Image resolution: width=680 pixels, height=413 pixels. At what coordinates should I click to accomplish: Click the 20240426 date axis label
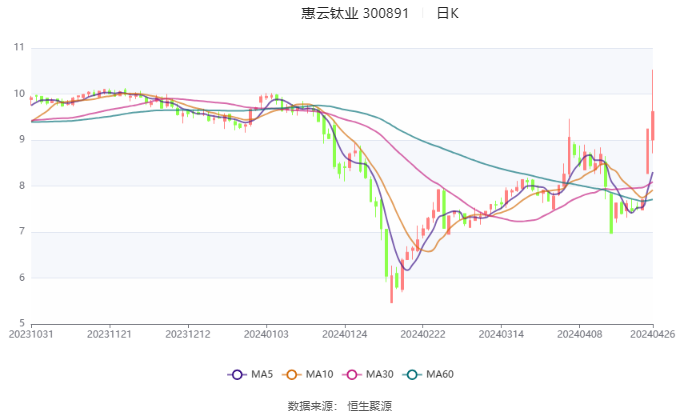[x=653, y=334]
